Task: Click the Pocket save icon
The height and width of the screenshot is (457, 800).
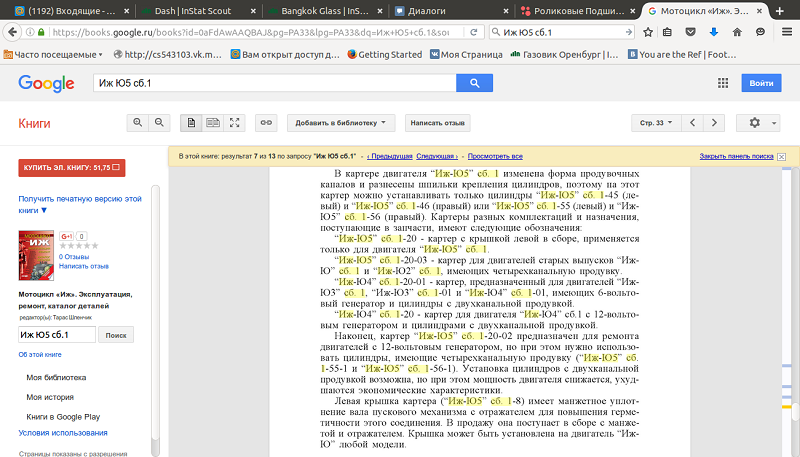Action: [690, 32]
